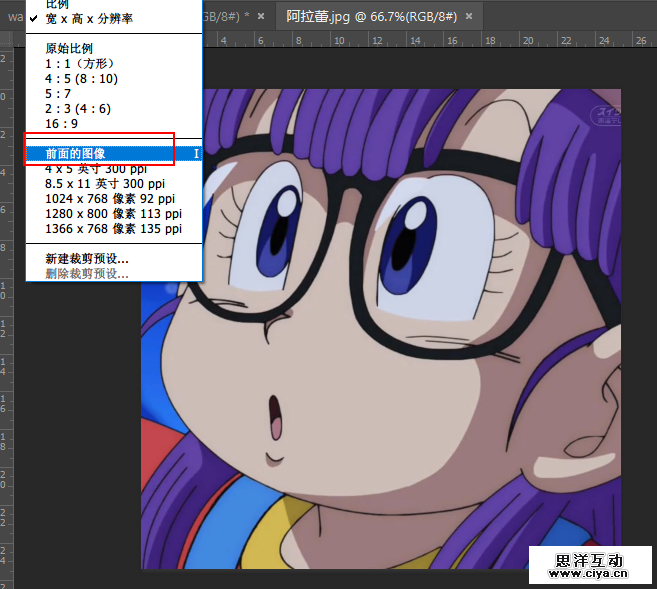Click the greyed 删除裁剪预设... entry
This screenshot has height=589, width=657.
87,273
